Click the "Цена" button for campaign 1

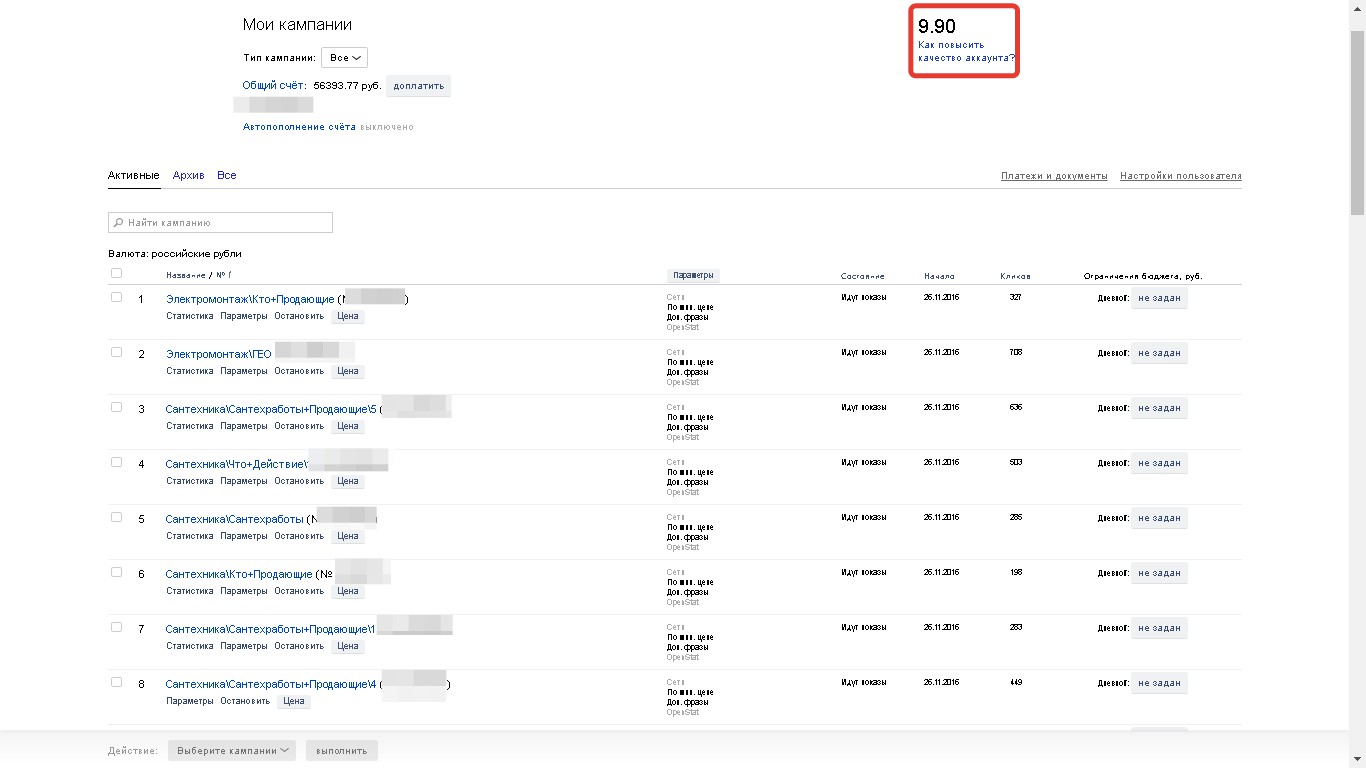[x=347, y=316]
